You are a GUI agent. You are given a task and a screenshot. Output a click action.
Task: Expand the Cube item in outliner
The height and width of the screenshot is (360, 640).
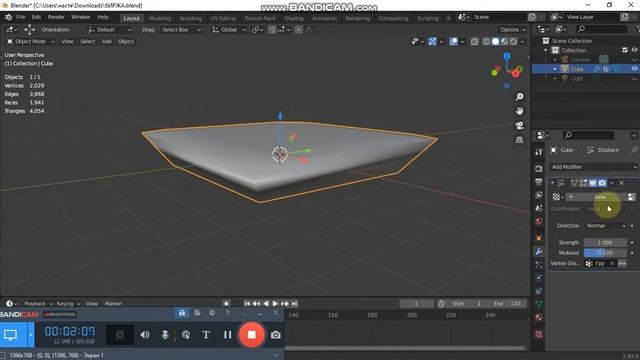pyautogui.click(x=555, y=69)
